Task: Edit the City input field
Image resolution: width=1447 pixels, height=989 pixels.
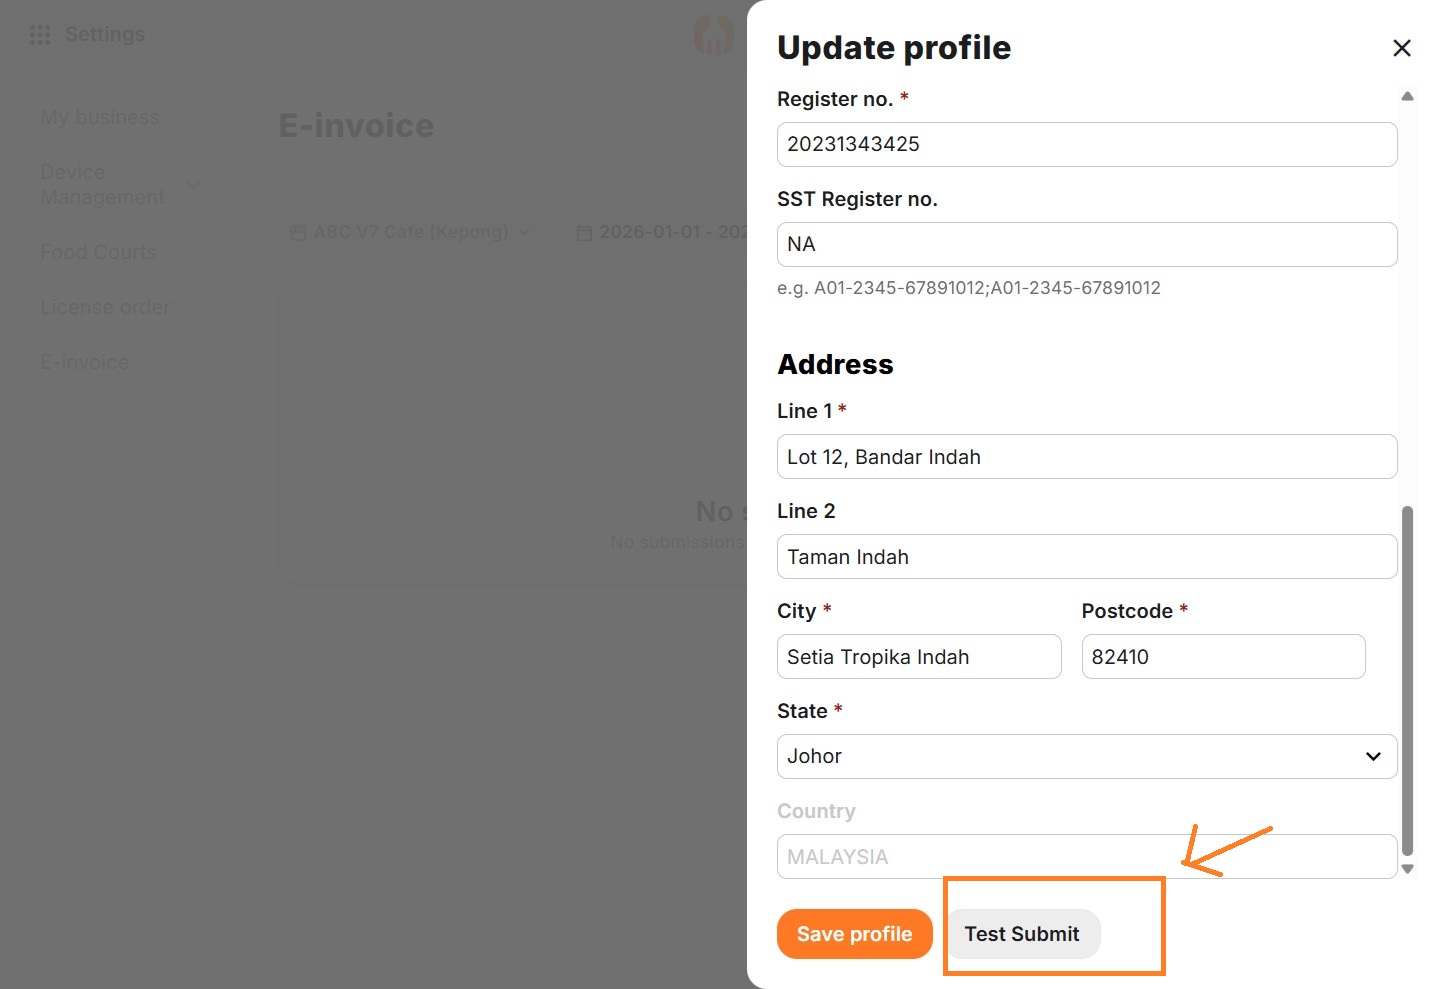Action: pos(918,657)
